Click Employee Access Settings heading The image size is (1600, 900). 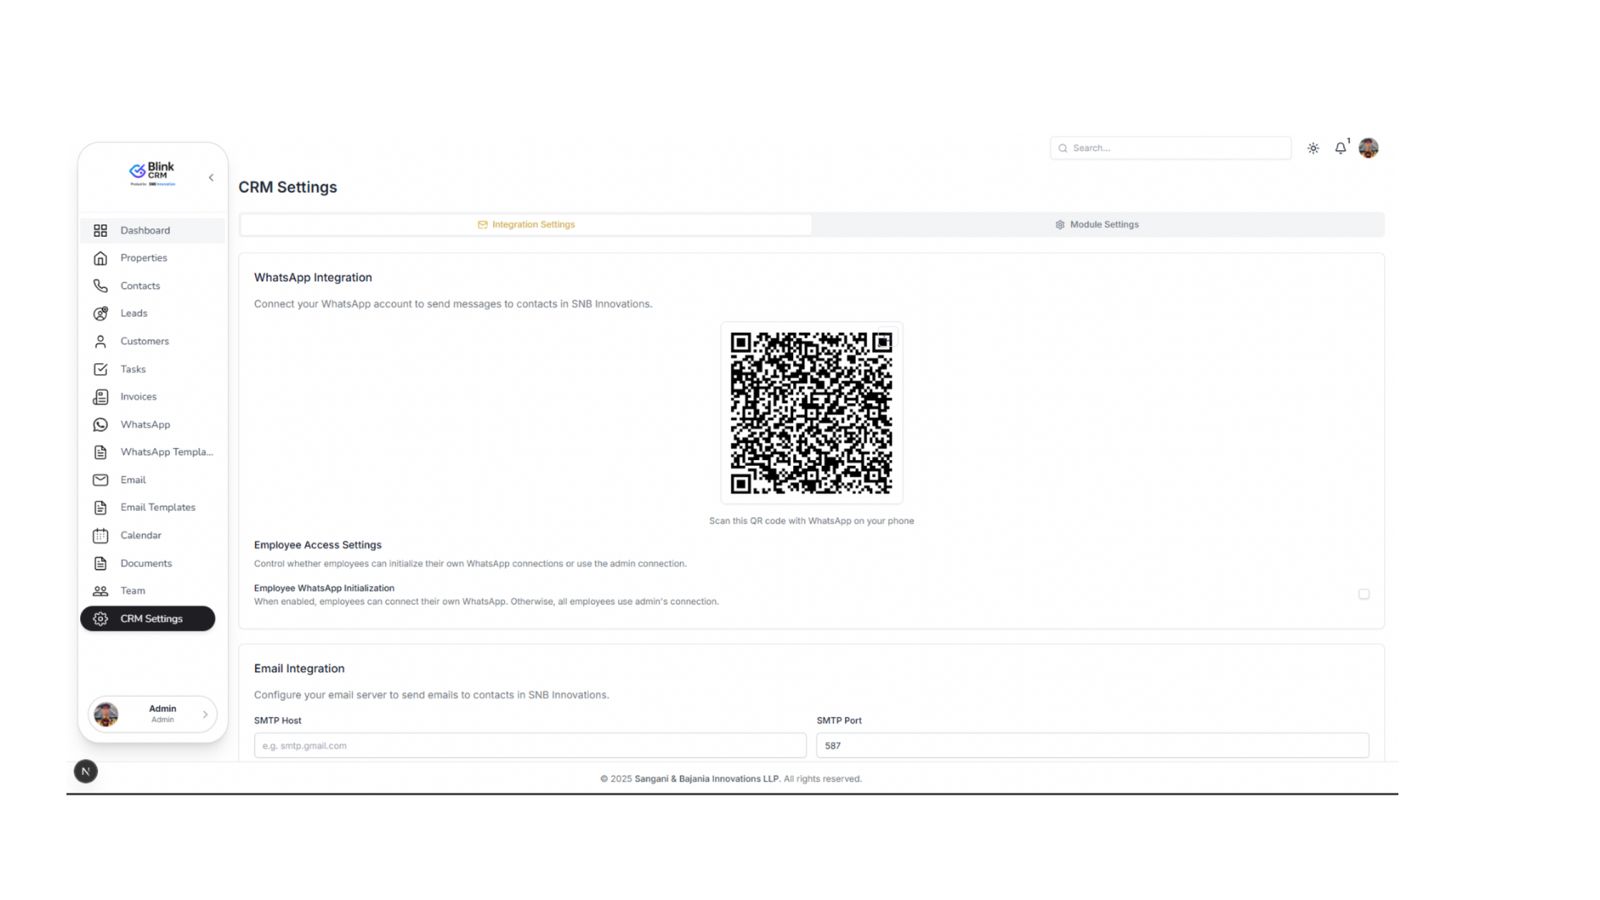pos(318,546)
